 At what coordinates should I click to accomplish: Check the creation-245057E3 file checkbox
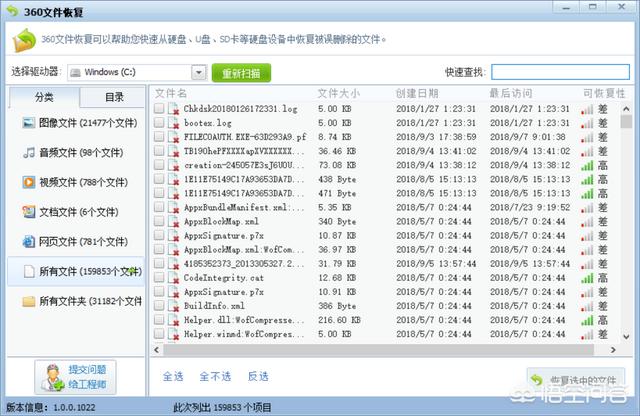click(159, 165)
